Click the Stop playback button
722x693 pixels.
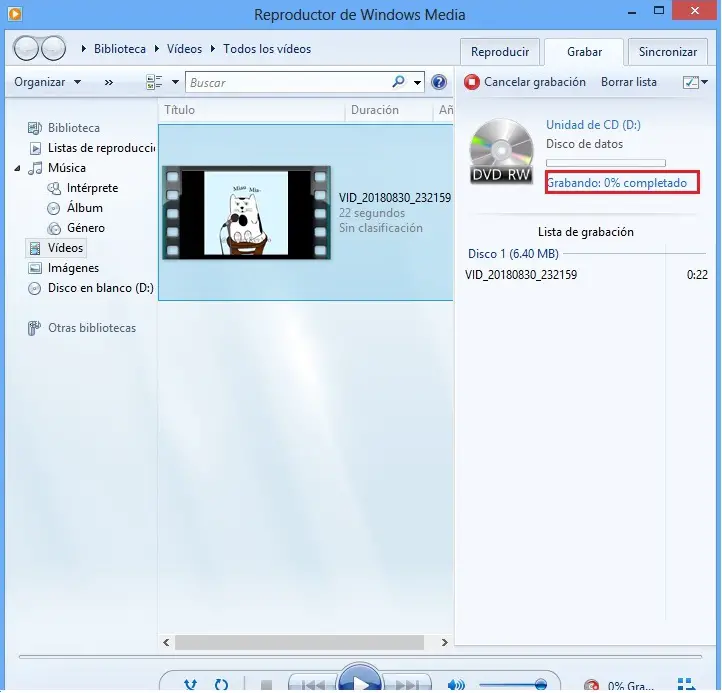click(x=266, y=685)
